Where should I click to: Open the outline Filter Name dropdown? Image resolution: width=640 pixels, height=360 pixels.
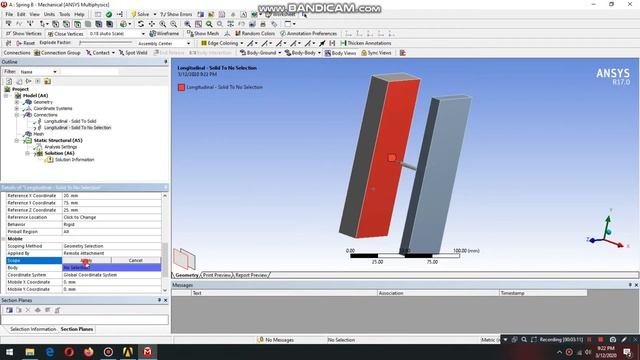click(55, 72)
